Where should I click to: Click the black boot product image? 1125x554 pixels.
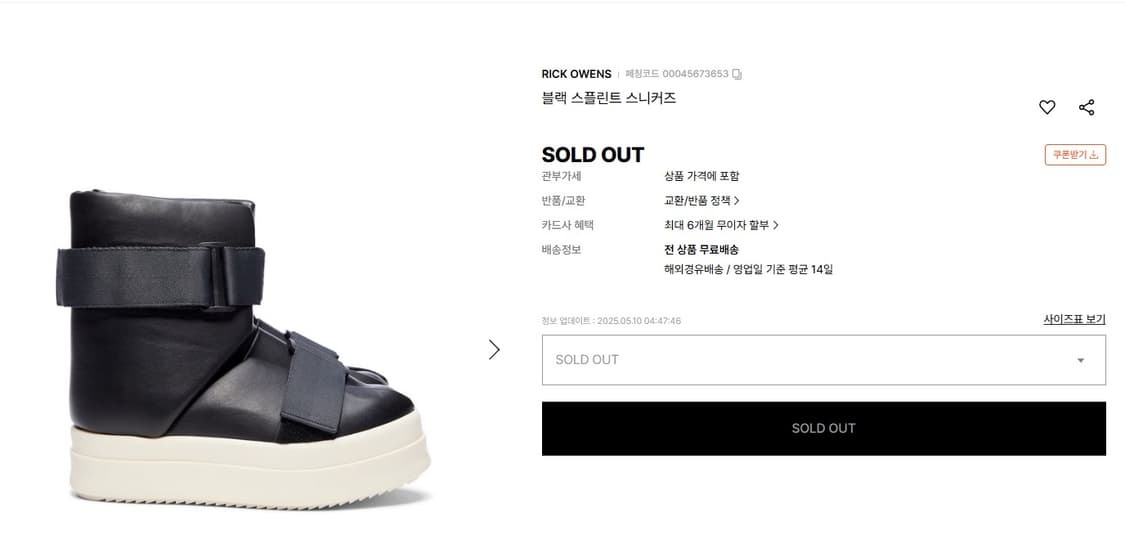click(x=244, y=347)
